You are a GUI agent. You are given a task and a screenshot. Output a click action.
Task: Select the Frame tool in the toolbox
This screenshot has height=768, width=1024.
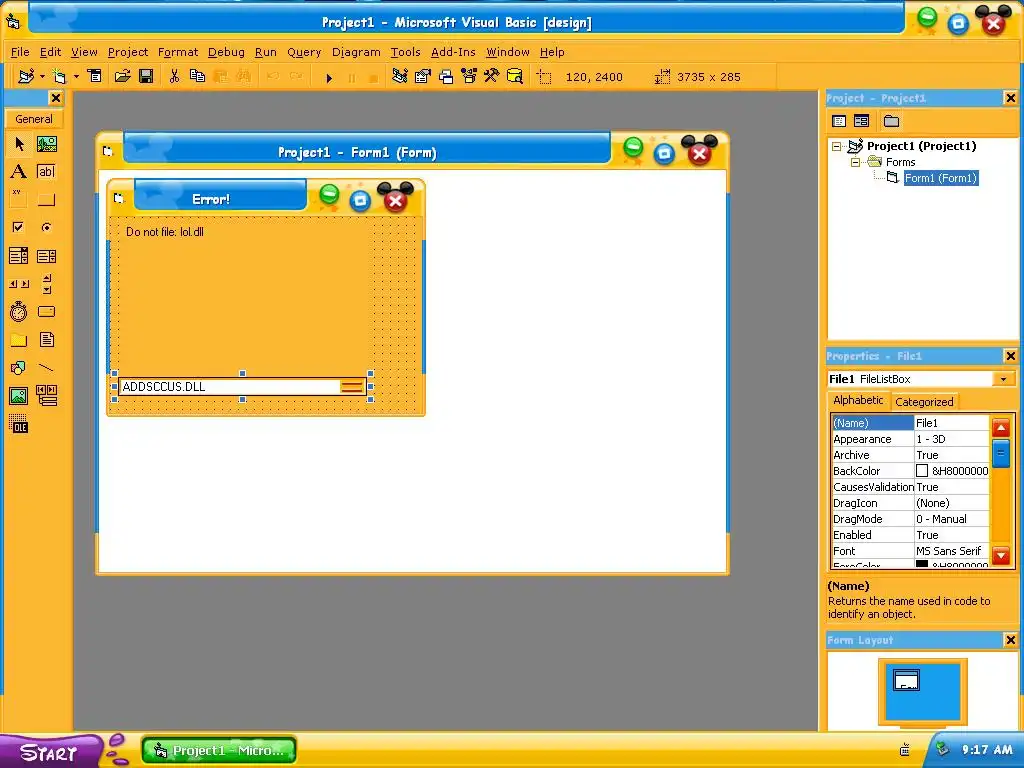tap(19, 199)
